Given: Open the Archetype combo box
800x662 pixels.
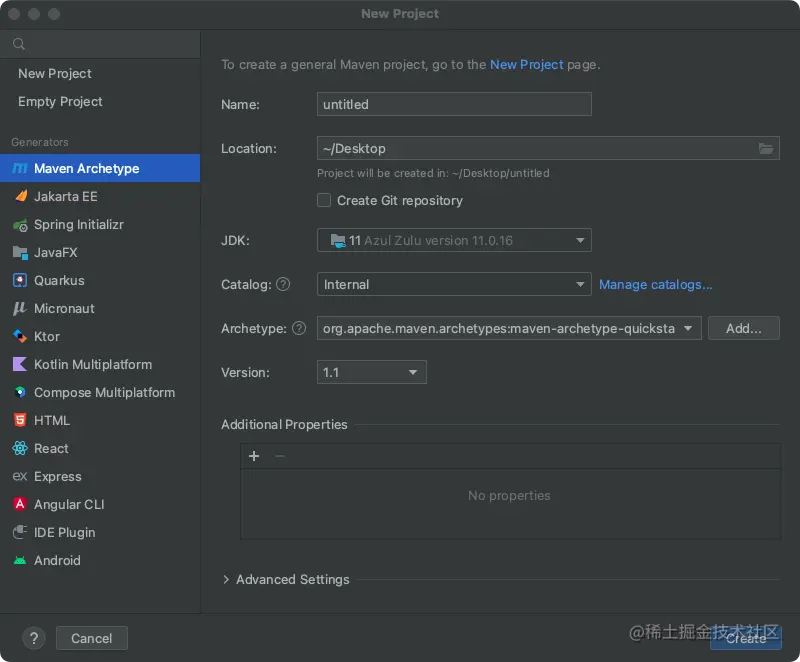Looking at the screenshot, I should pos(509,328).
